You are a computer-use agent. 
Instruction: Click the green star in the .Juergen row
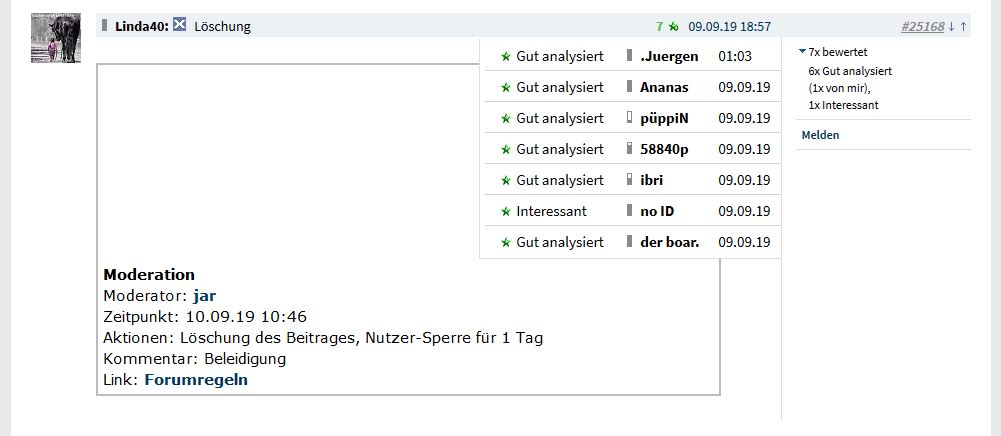pos(506,57)
